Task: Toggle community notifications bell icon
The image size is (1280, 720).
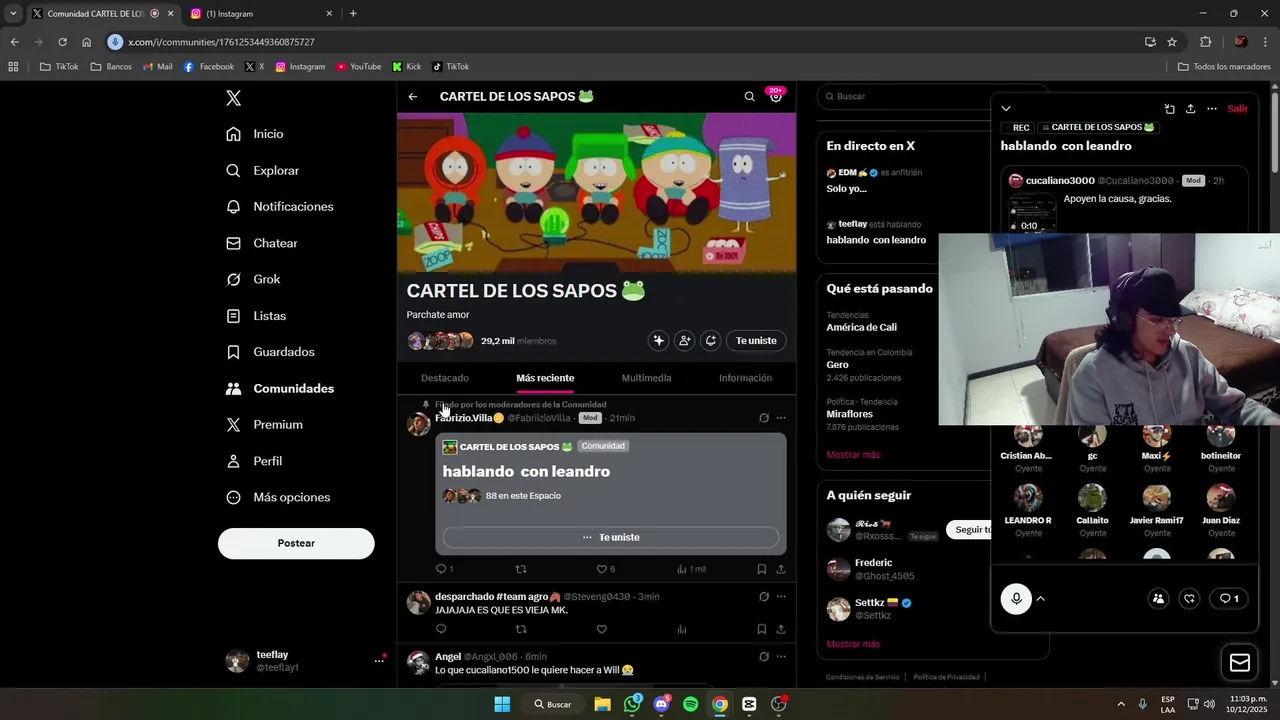Action: pos(710,341)
